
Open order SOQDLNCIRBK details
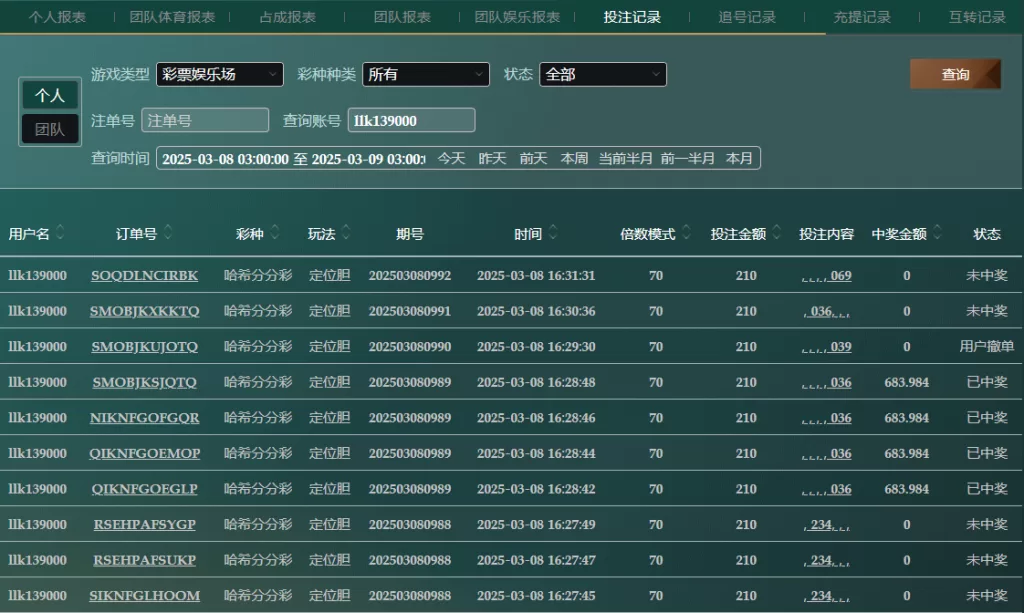pos(144,275)
